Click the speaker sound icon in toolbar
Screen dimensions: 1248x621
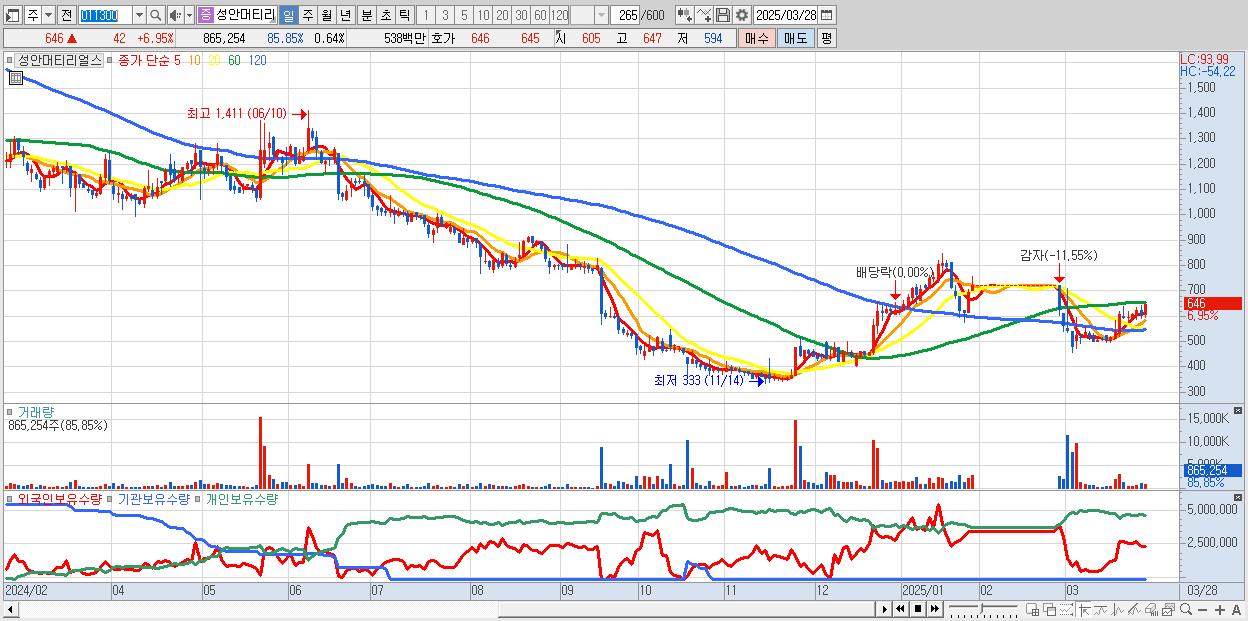175,15
